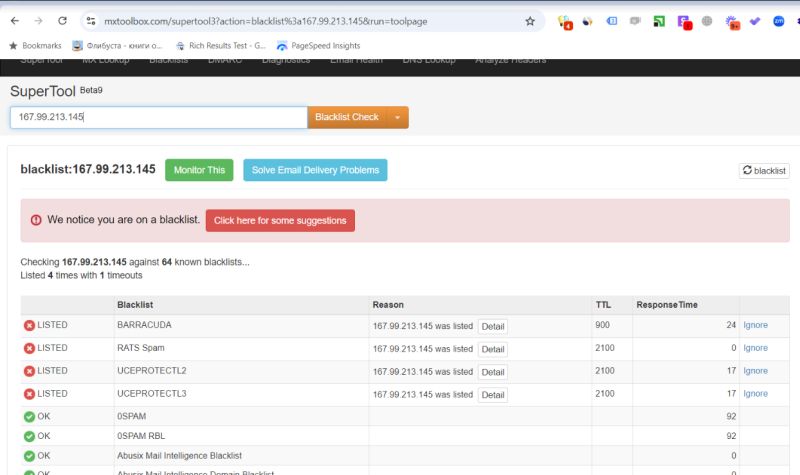Click the red LISTED icon for RATS Spam

29,348
